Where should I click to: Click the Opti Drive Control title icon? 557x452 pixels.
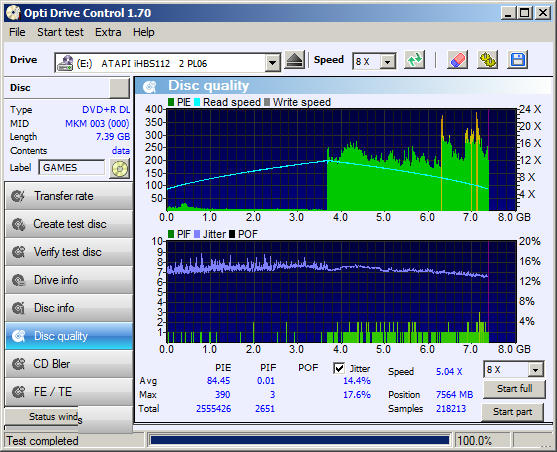pos(13,13)
